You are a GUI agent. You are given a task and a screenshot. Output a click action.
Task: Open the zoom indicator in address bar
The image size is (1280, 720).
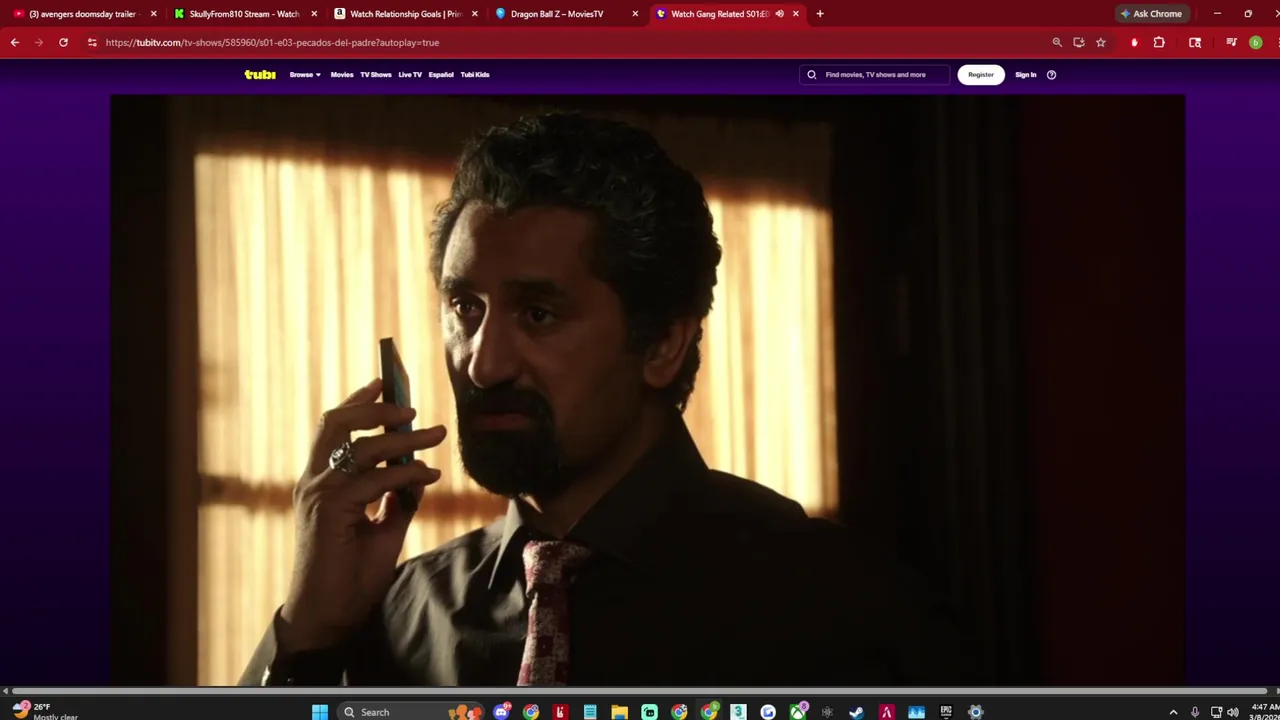pos(1057,42)
